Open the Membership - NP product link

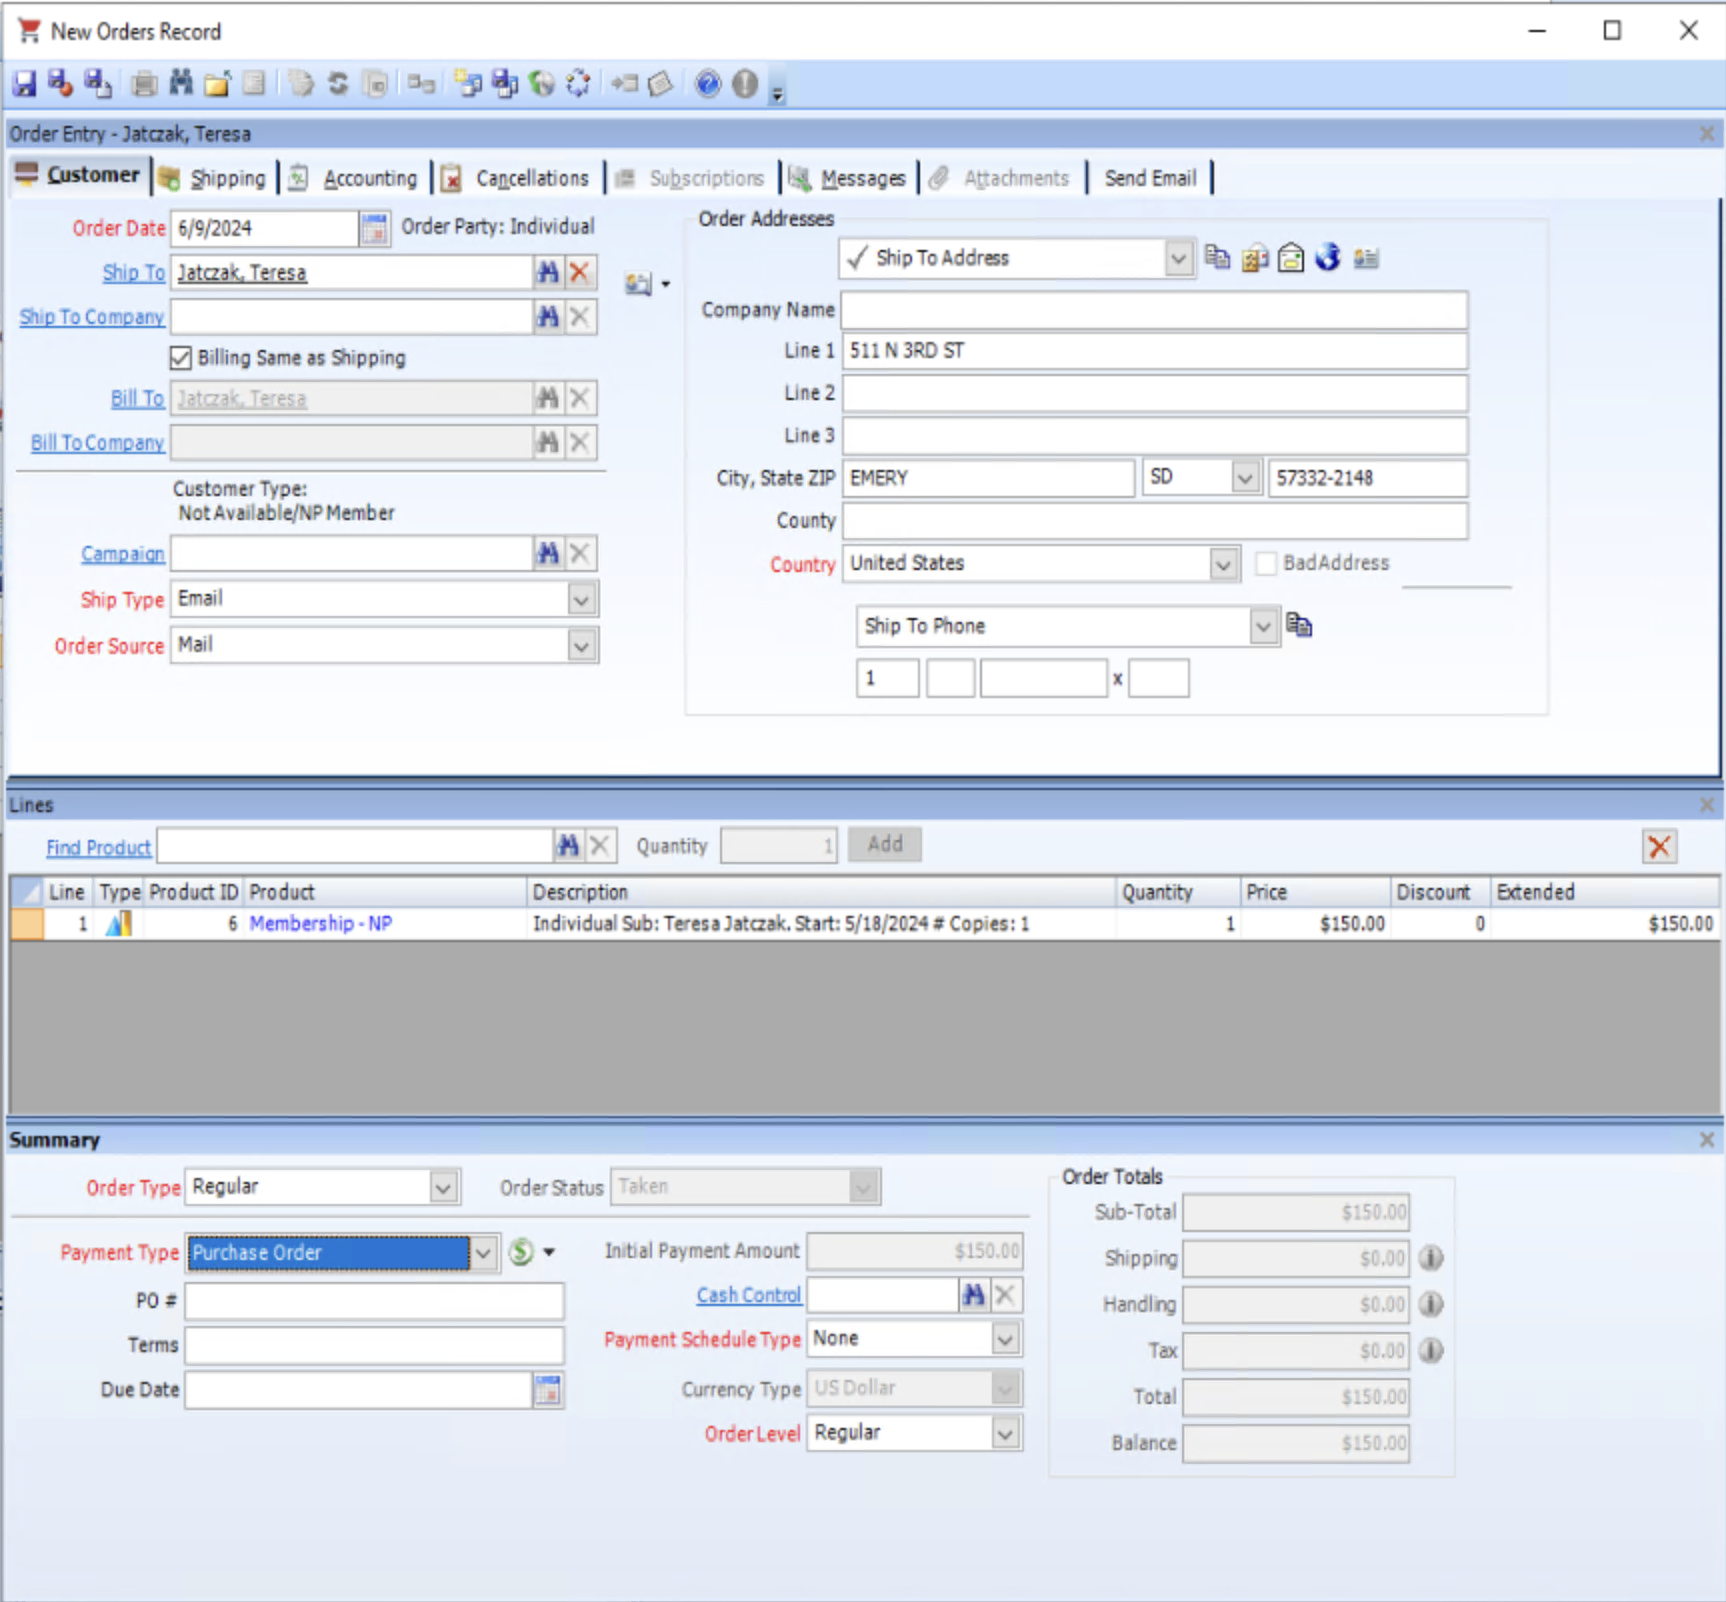click(x=320, y=924)
